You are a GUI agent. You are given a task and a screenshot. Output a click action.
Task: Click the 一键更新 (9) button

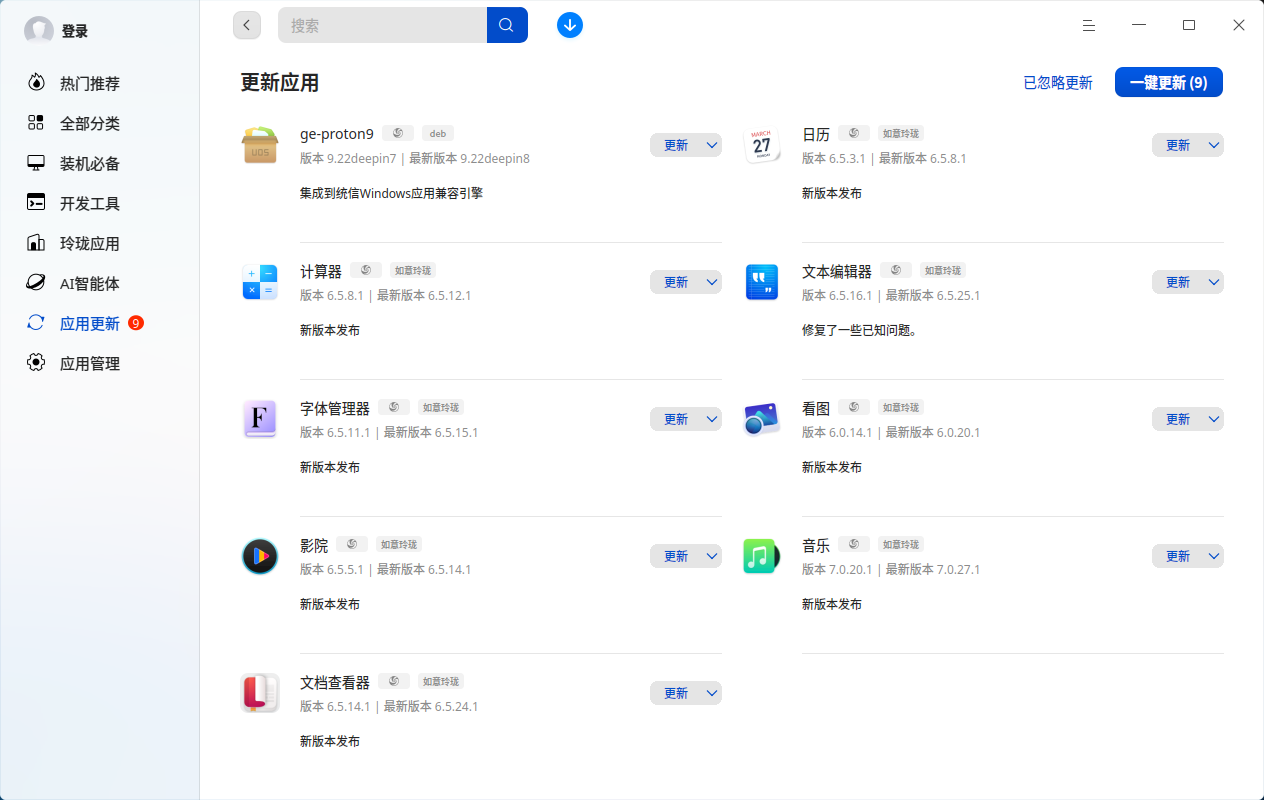[x=1169, y=83]
